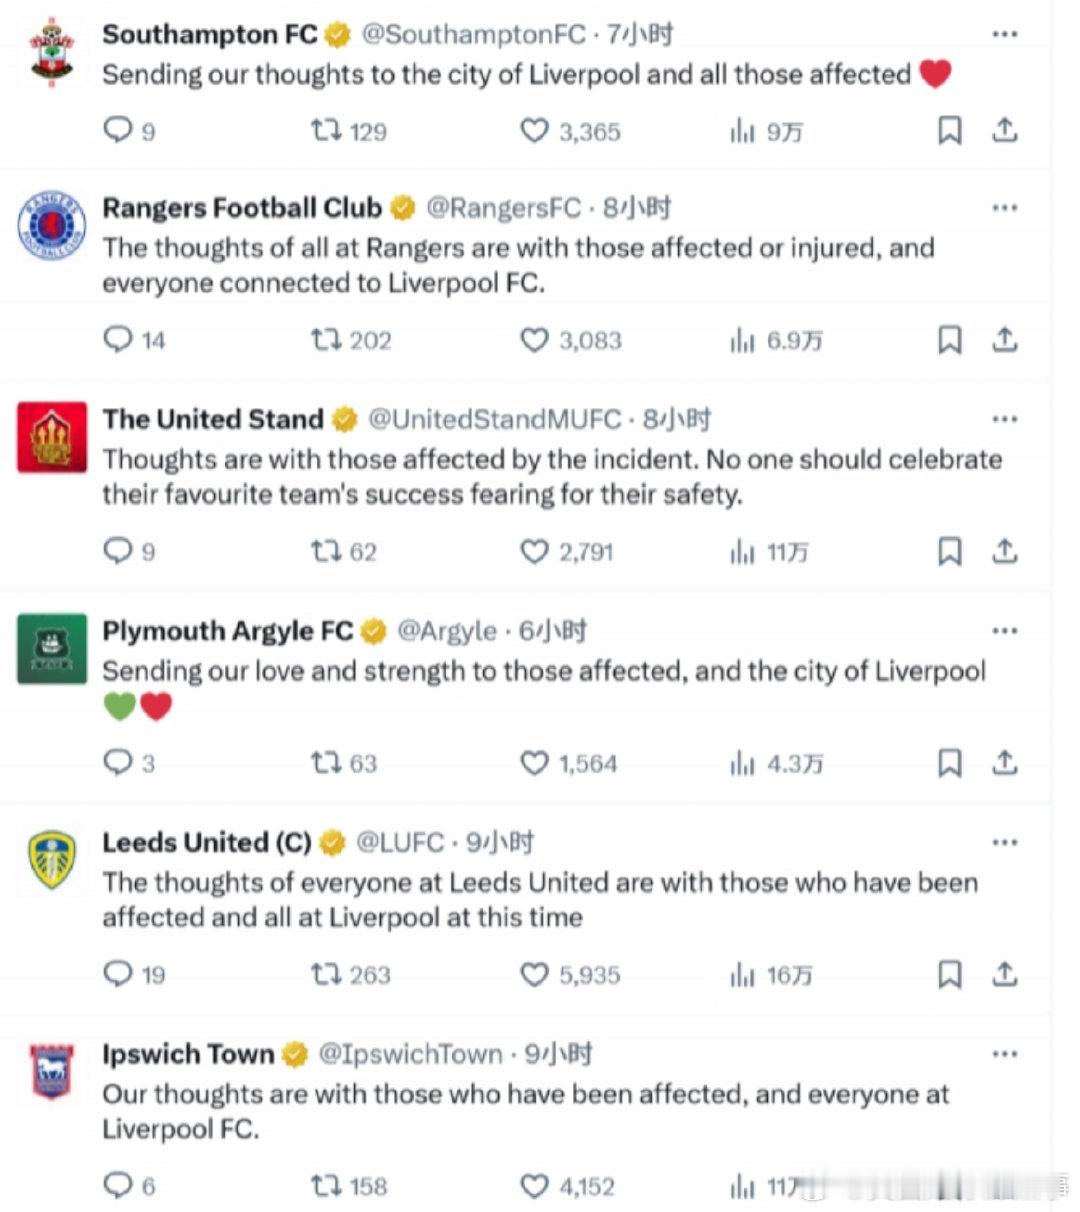Retweet the Leeds United tweet
Screen dimensions: 1080x1212
coord(326,974)
